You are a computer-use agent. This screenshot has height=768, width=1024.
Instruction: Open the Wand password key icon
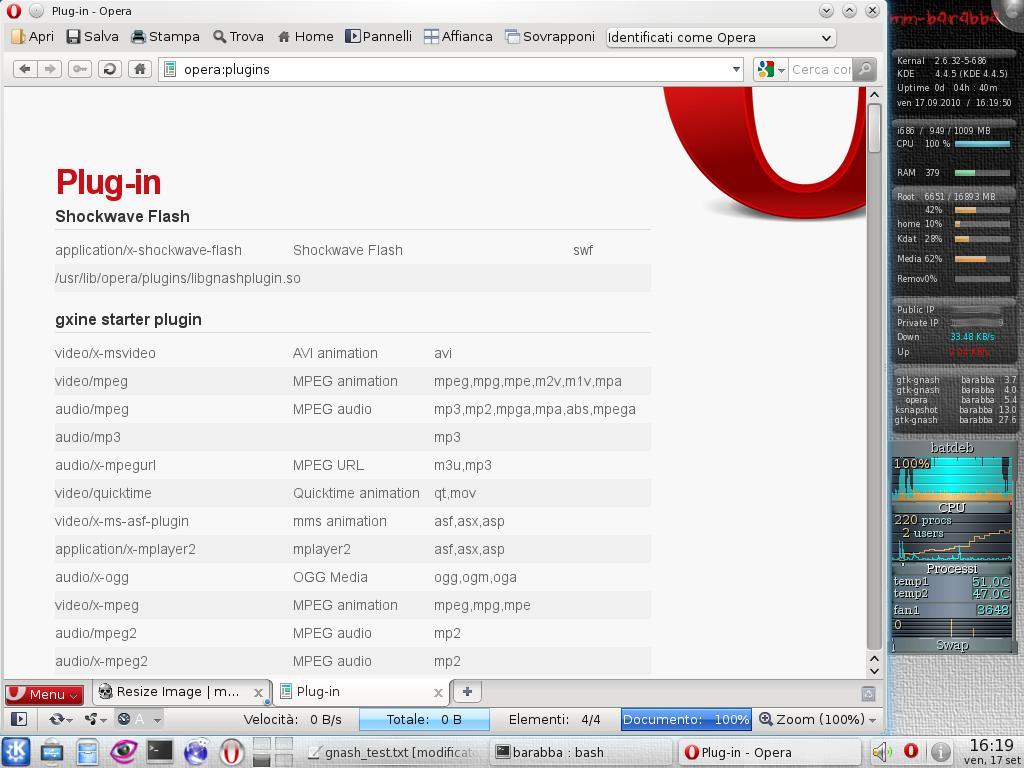click(x=79, y=69)
